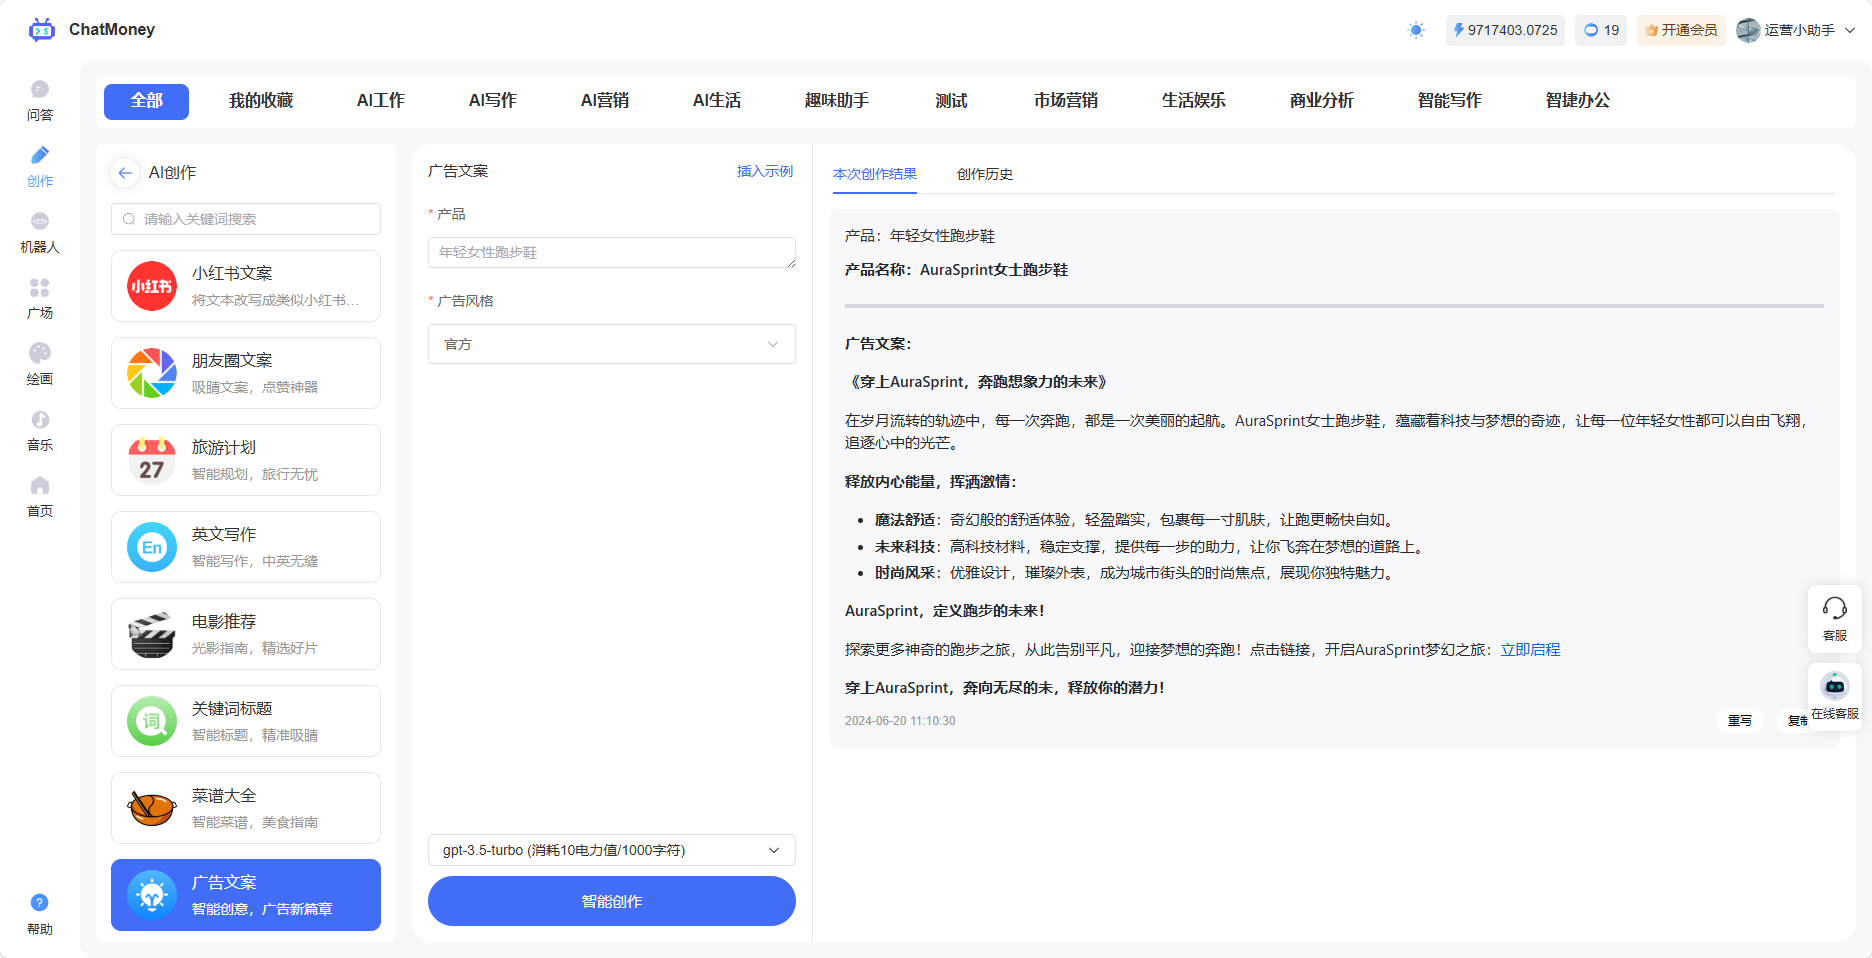Select the AI写作 category tab
The width and height of the screenshot is (1872, 958).
pos(493,100)
